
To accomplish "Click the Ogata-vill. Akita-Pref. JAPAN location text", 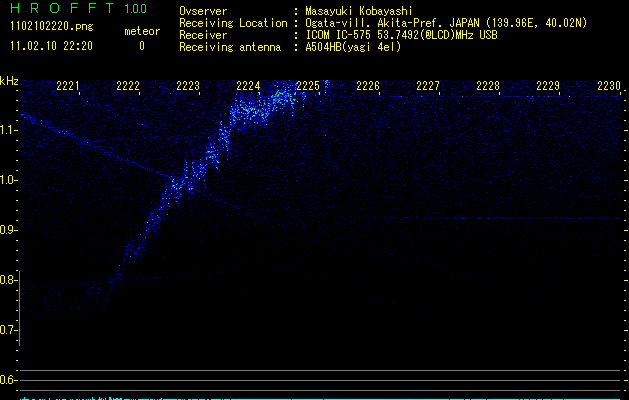I will tap(446, 23).
